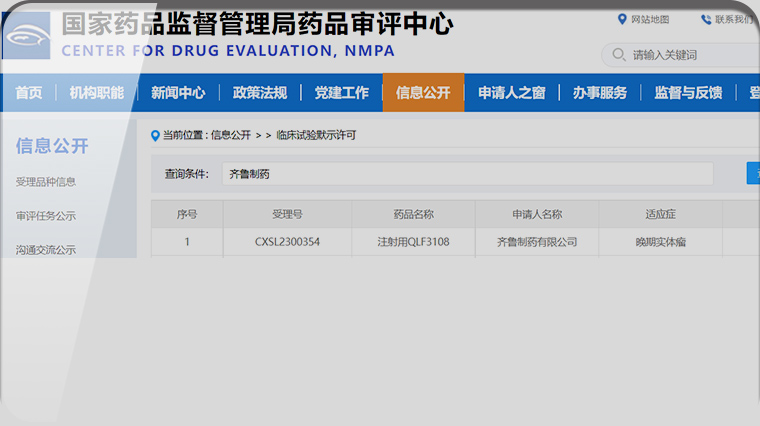Click the site map location pin icon

[x=622, y=19]
